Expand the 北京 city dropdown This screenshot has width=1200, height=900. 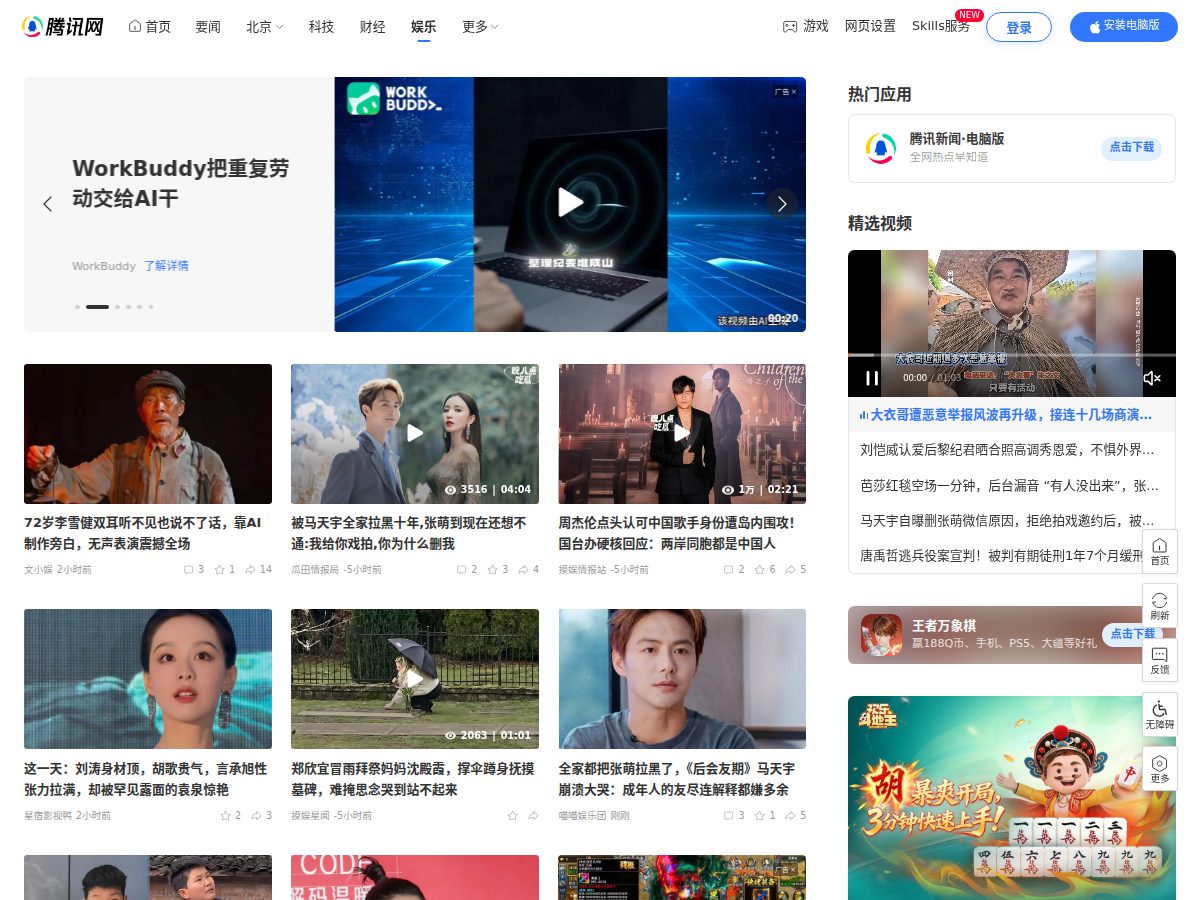265,27
